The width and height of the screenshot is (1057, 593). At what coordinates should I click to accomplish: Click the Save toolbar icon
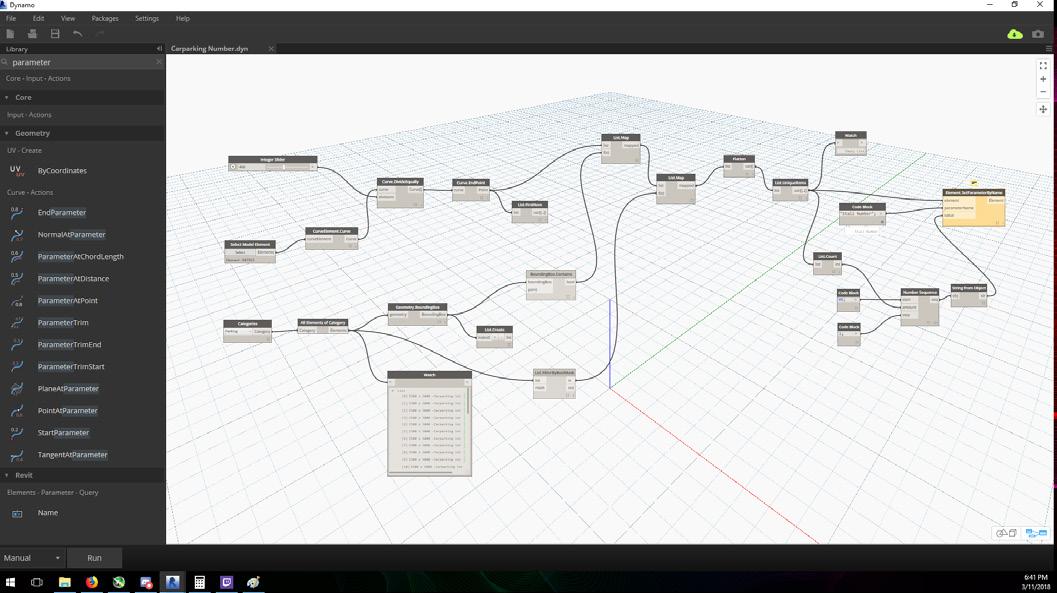(55, 34)
